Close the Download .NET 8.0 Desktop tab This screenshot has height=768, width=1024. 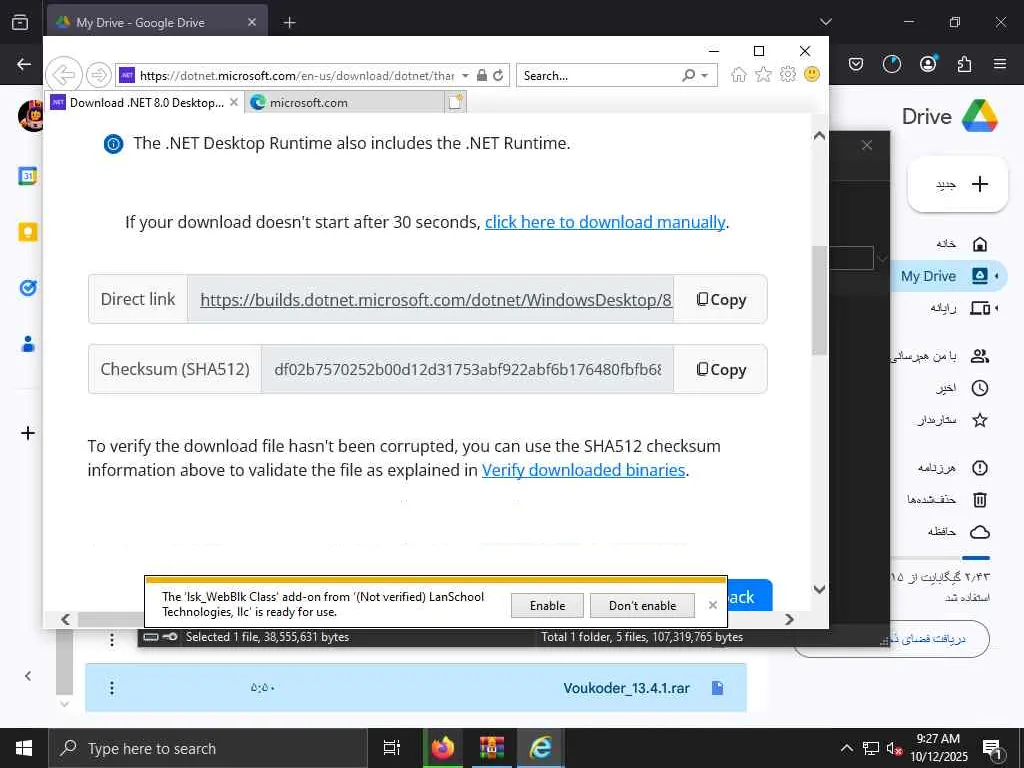(234, 103)
